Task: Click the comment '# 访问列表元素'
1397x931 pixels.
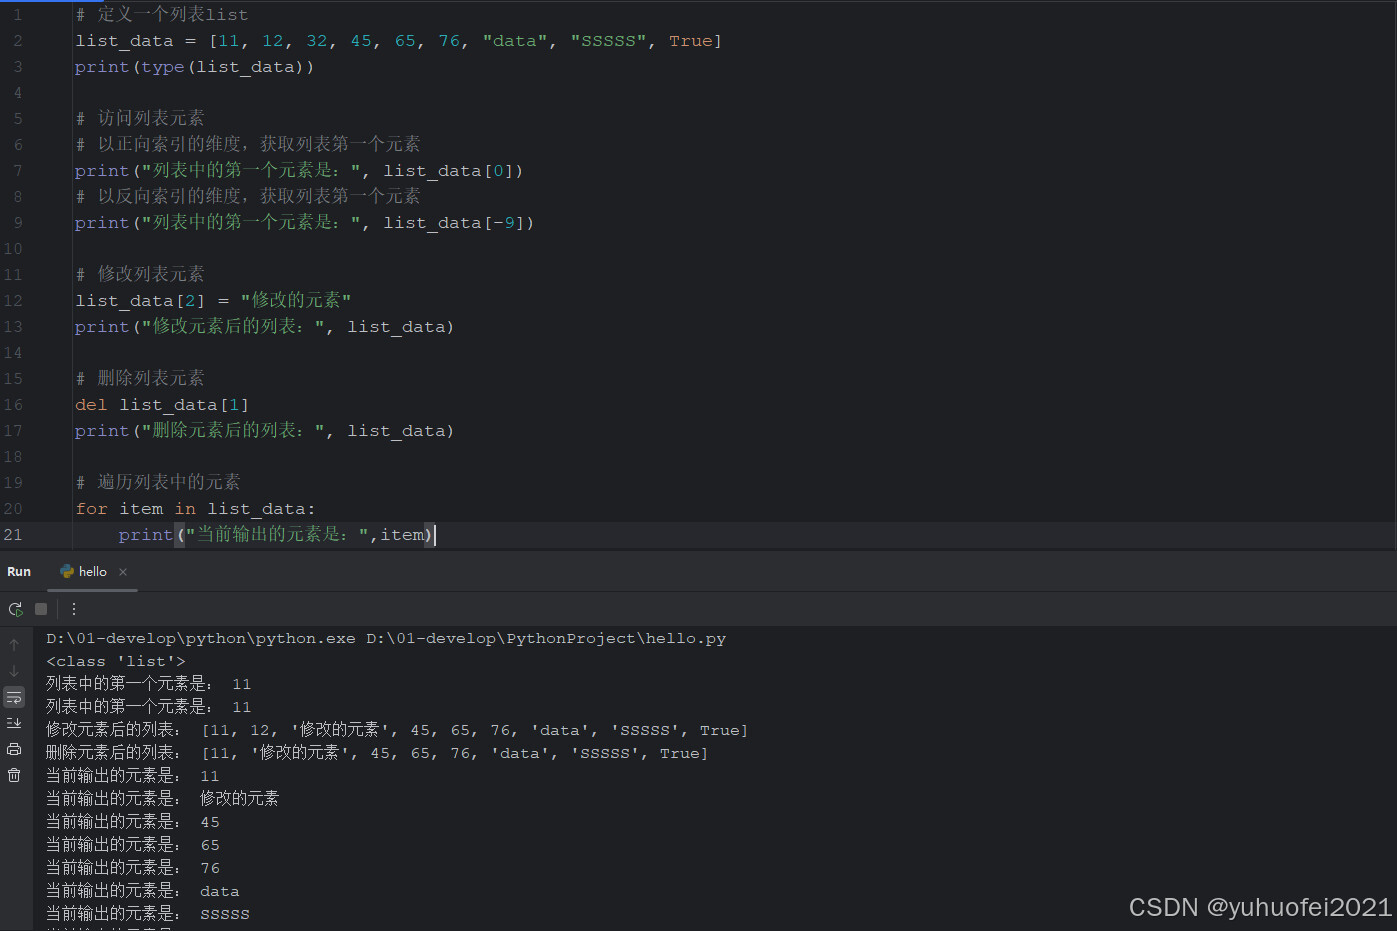Action: (140, 118)
